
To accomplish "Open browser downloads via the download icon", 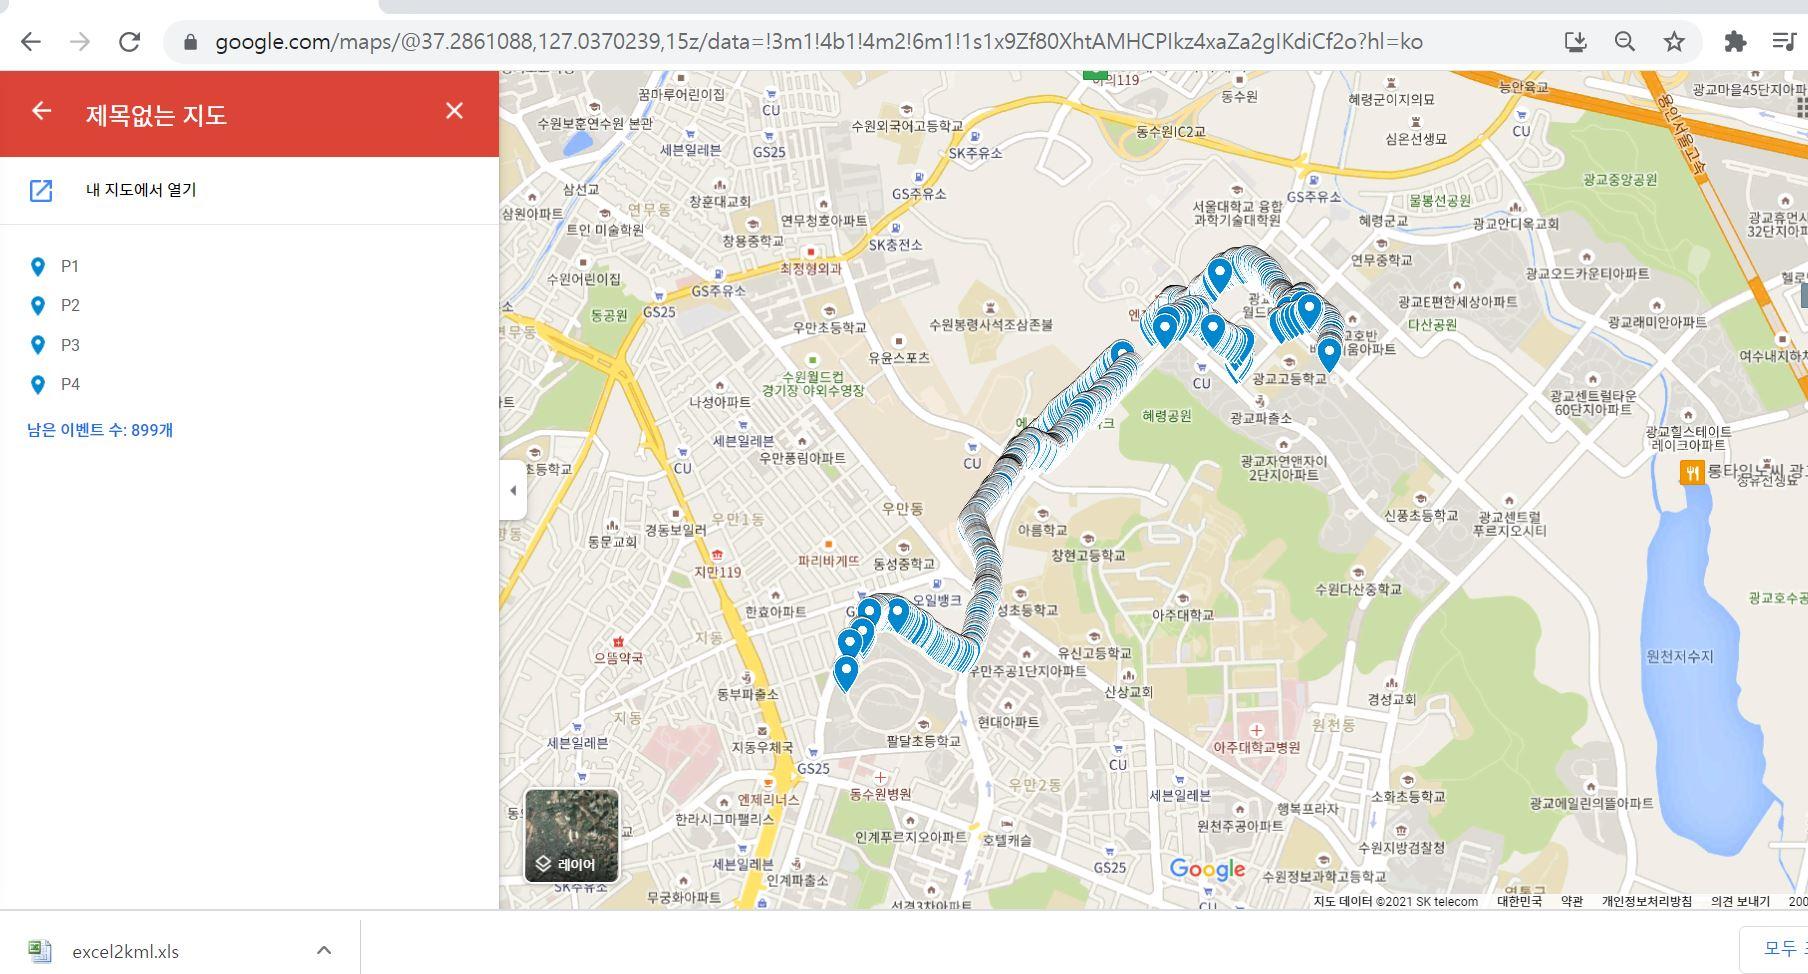I will click(x=1576, y=41).
